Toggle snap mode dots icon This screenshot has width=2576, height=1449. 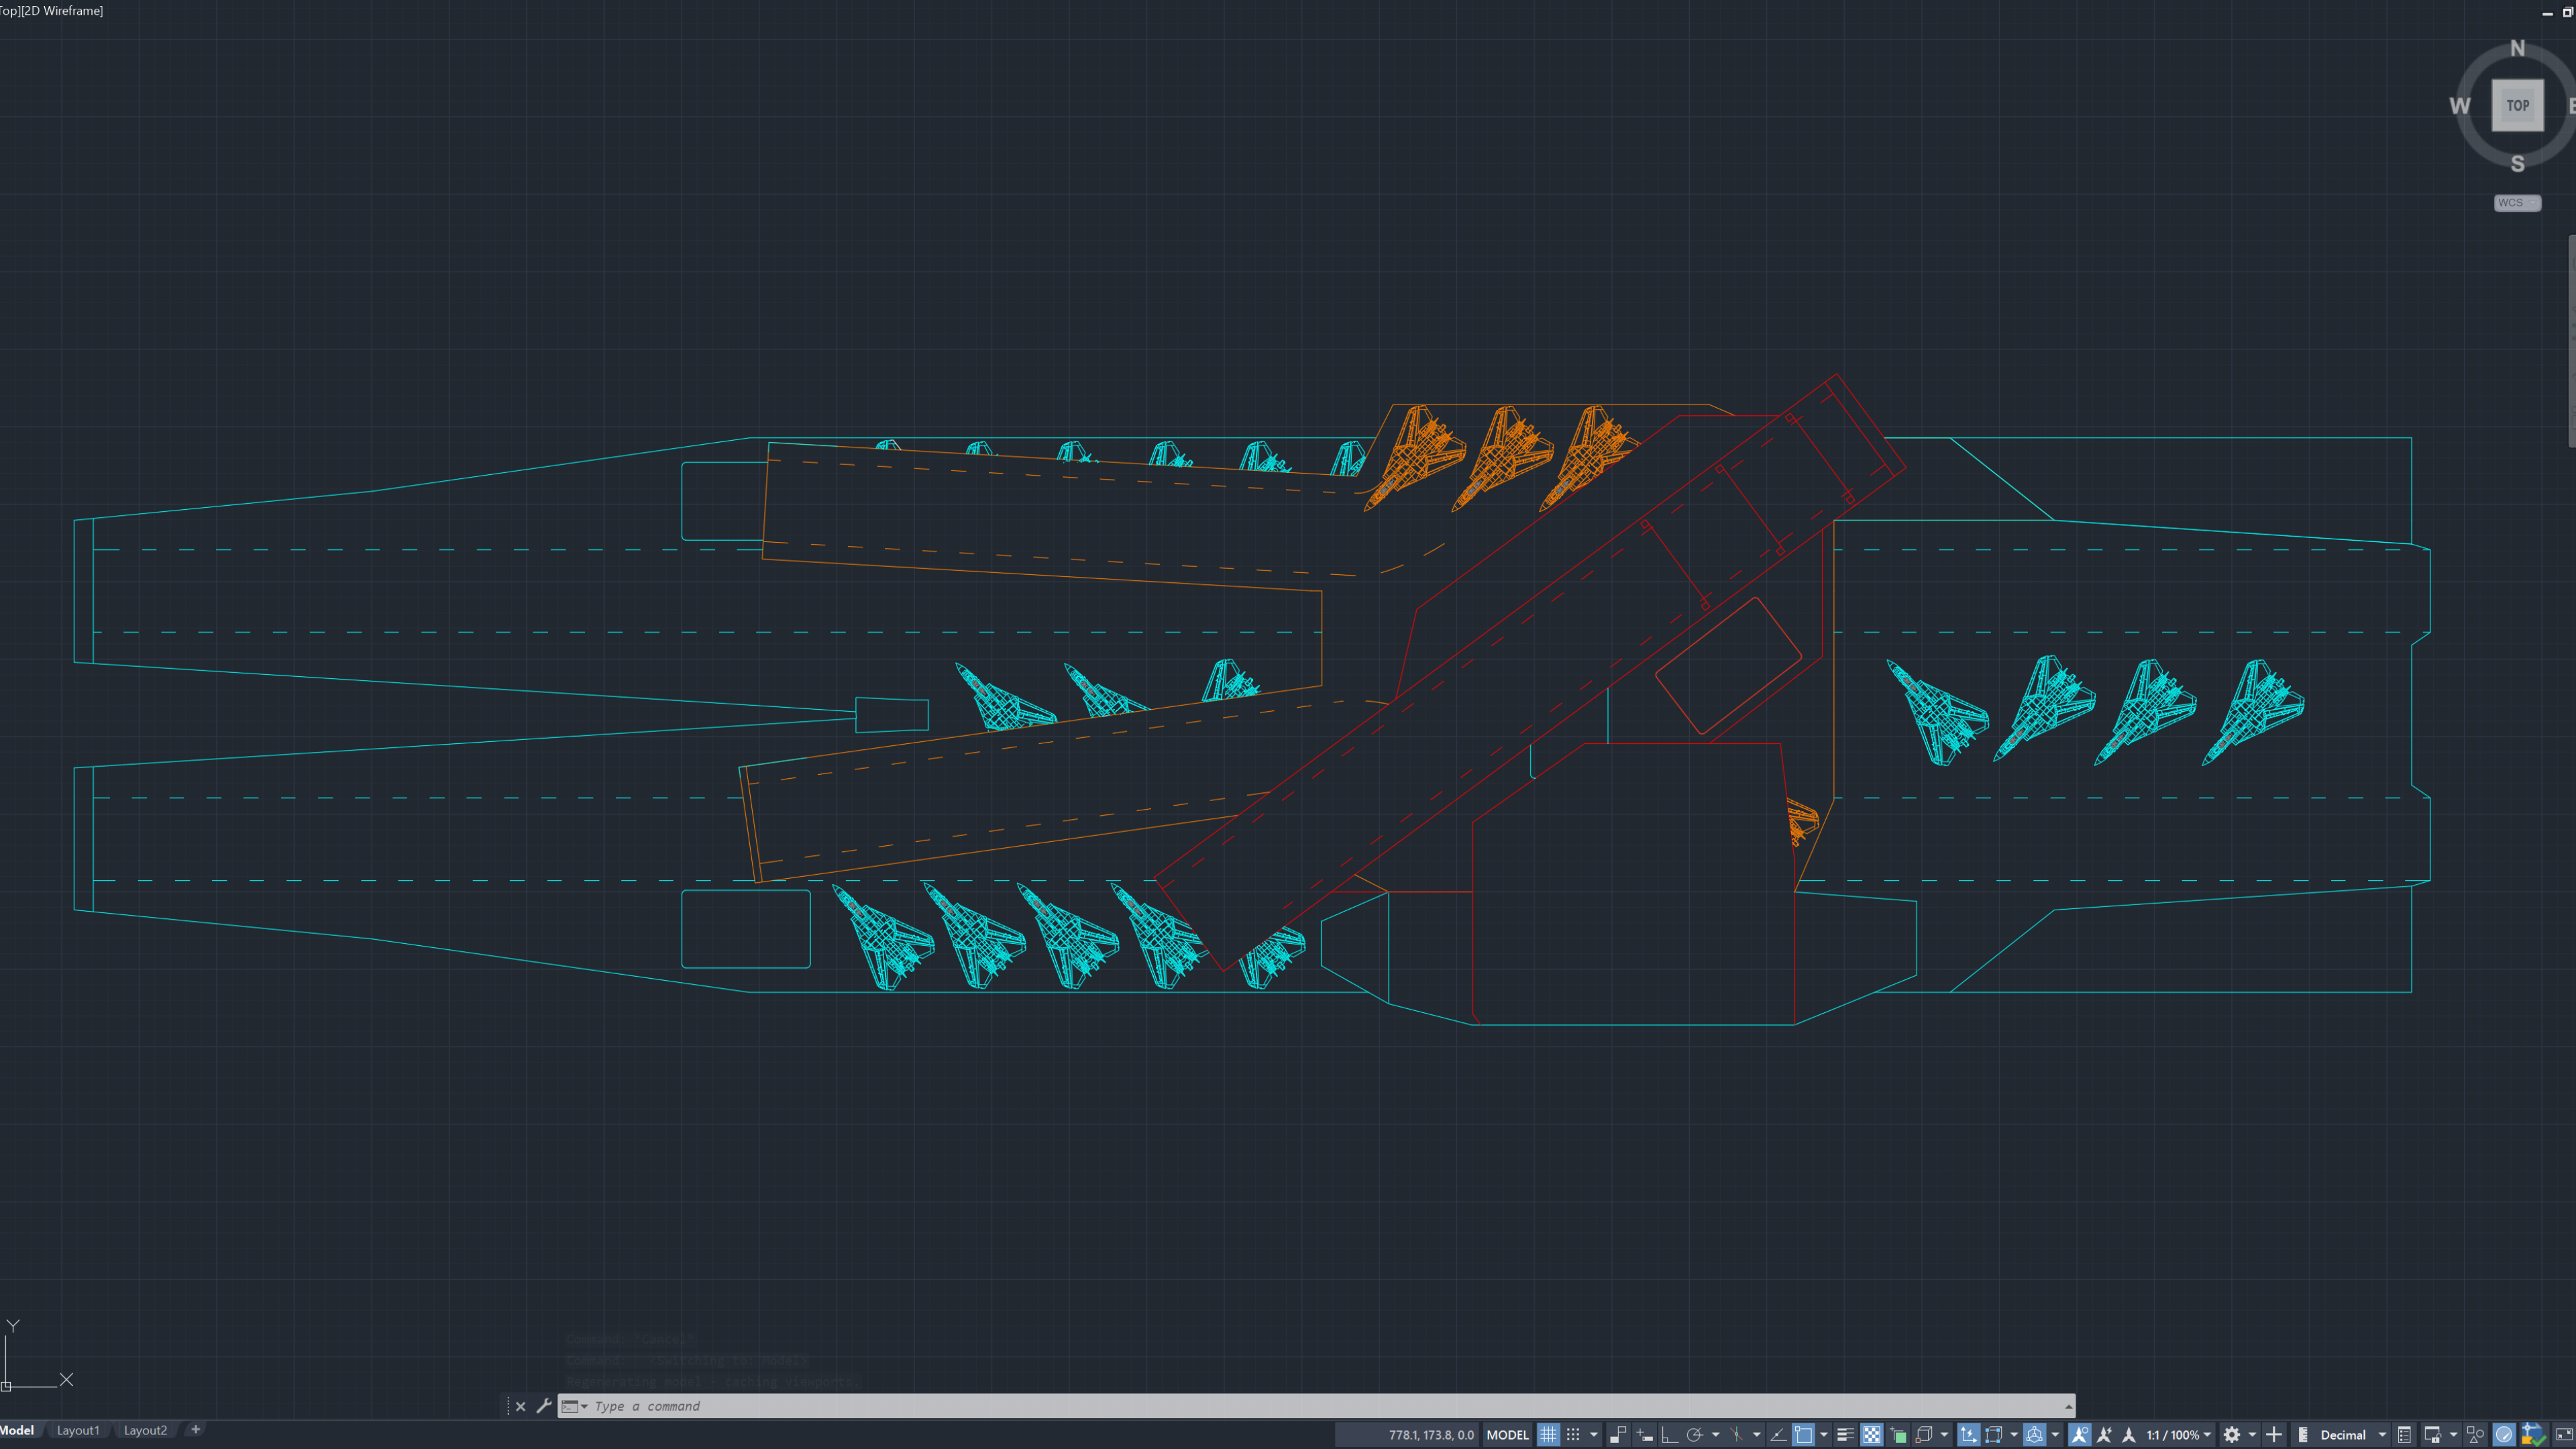[x=1573, y=1435]
